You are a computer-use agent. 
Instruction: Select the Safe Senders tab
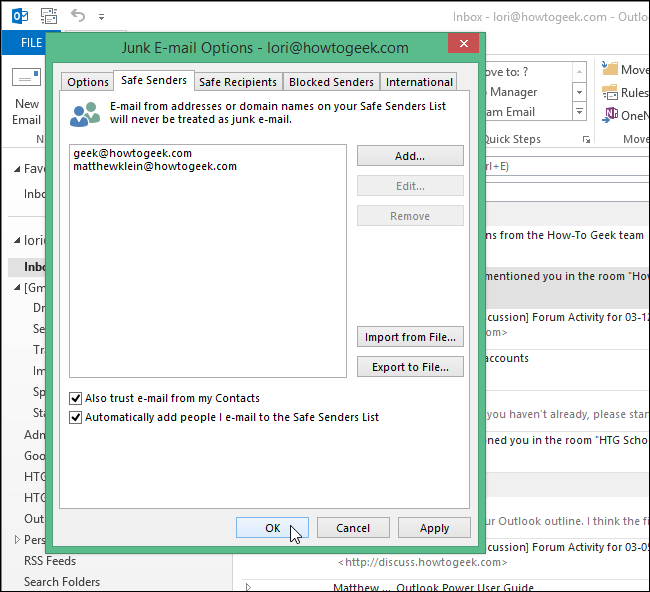154,80
